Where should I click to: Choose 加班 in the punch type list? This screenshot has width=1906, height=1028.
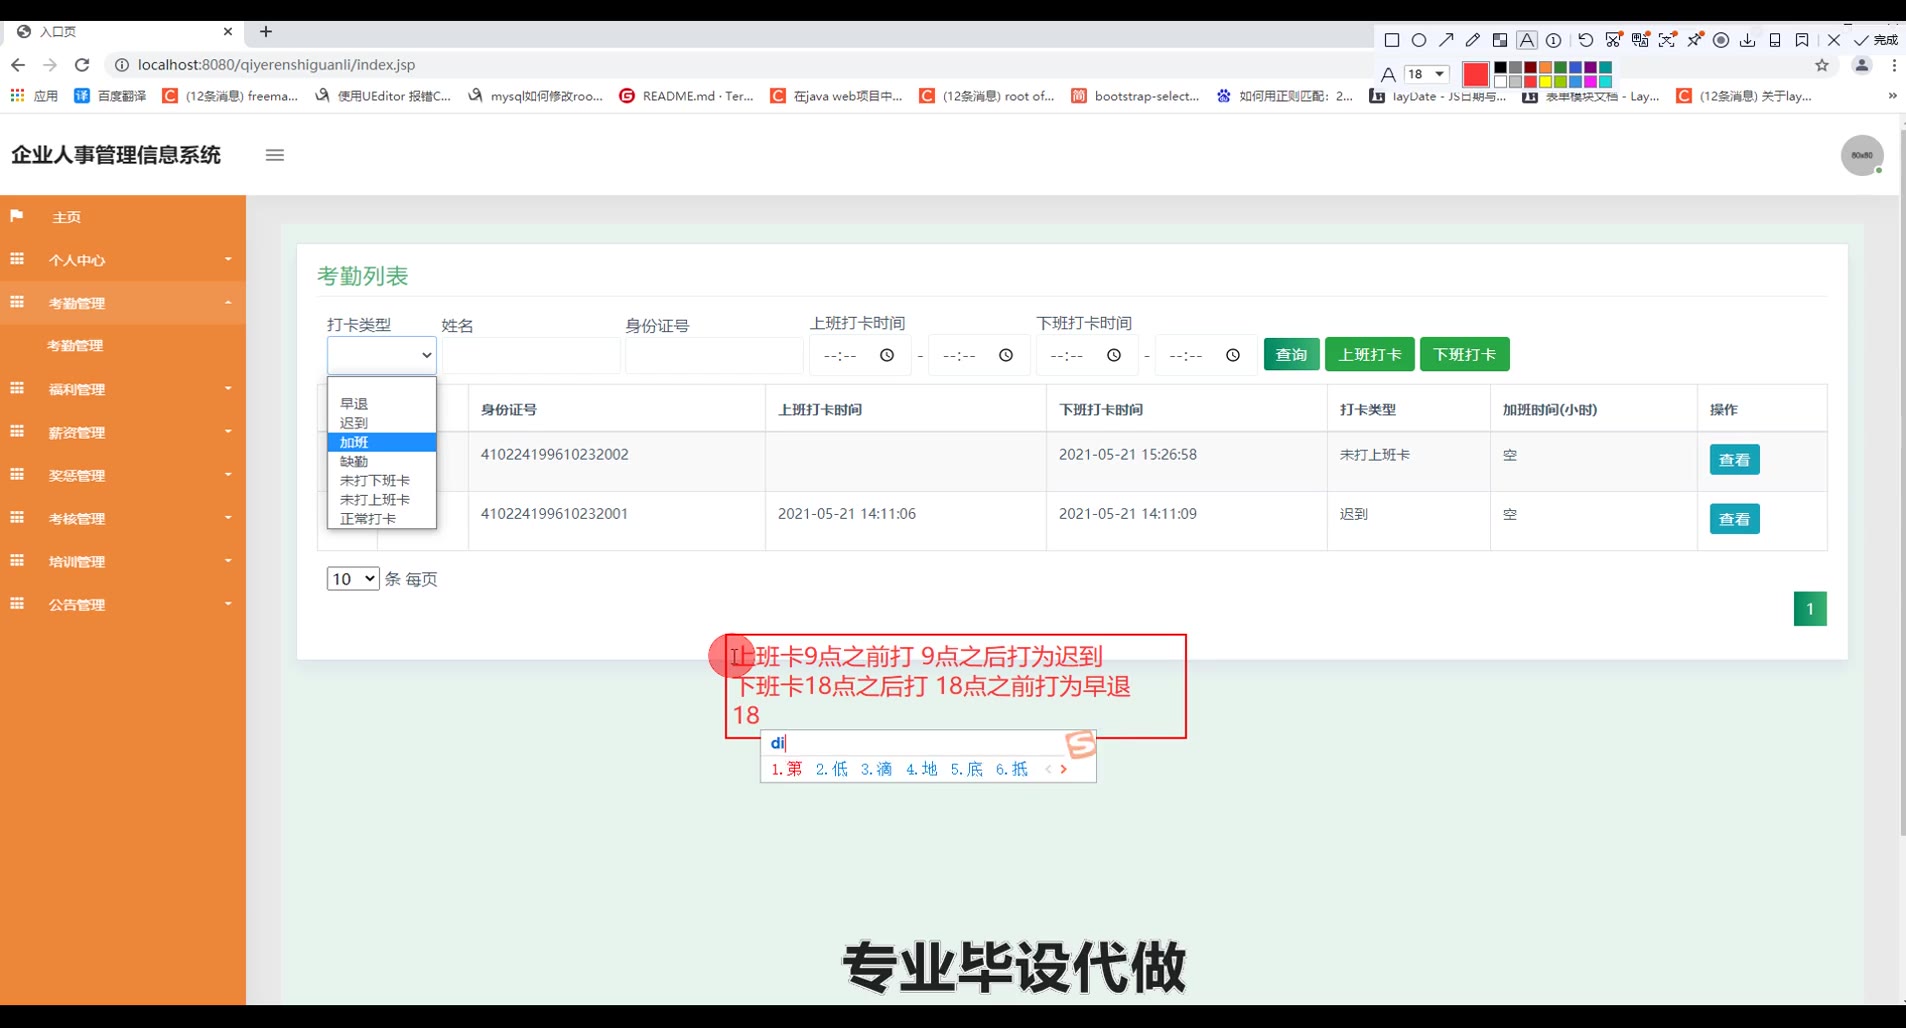tap(381, 442)
